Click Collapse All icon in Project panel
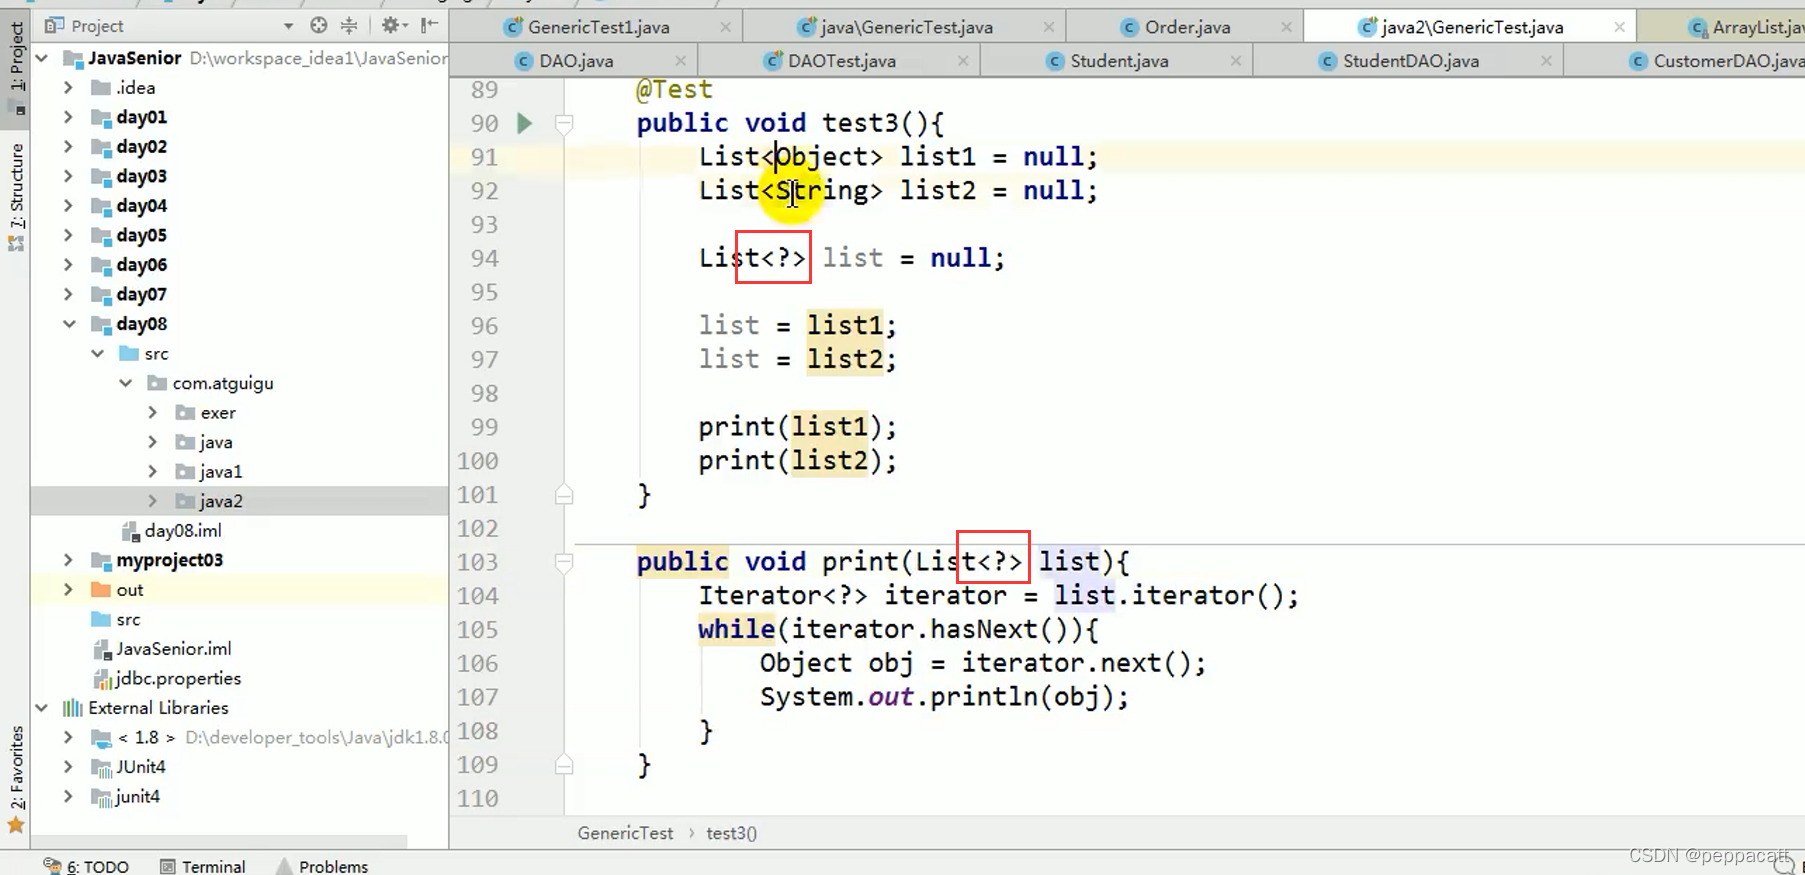 click(349, 26)
